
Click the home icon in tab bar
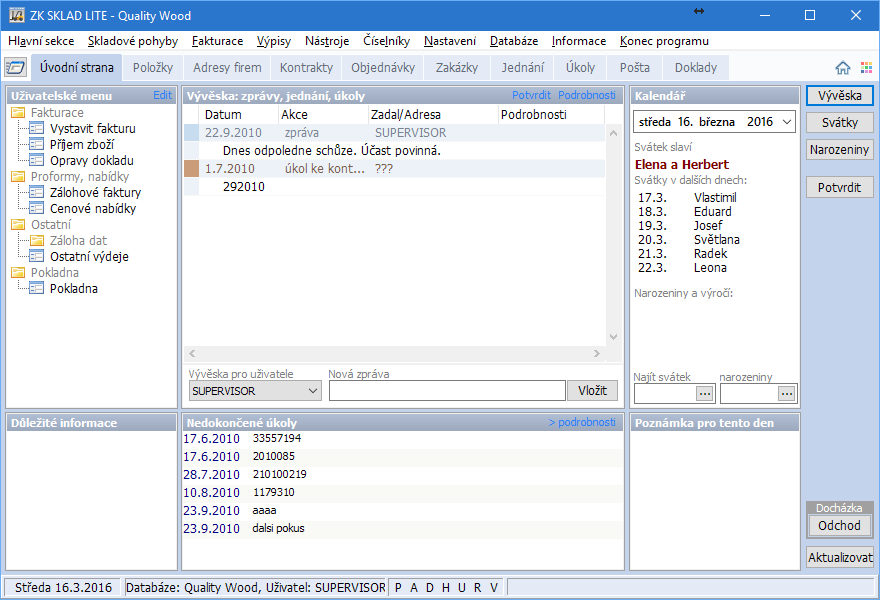(842, 68)
